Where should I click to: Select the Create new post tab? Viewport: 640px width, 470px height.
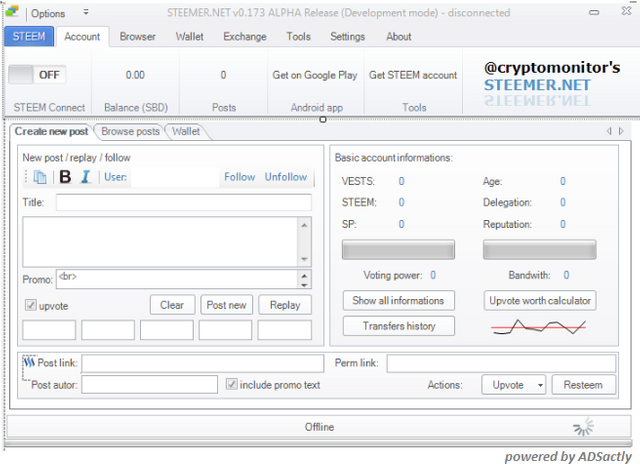pyautogui.click(x=51, y=131)
